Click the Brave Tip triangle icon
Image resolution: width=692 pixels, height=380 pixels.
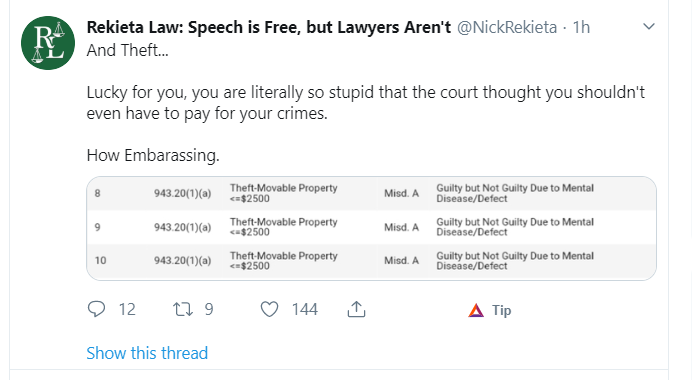476,310
